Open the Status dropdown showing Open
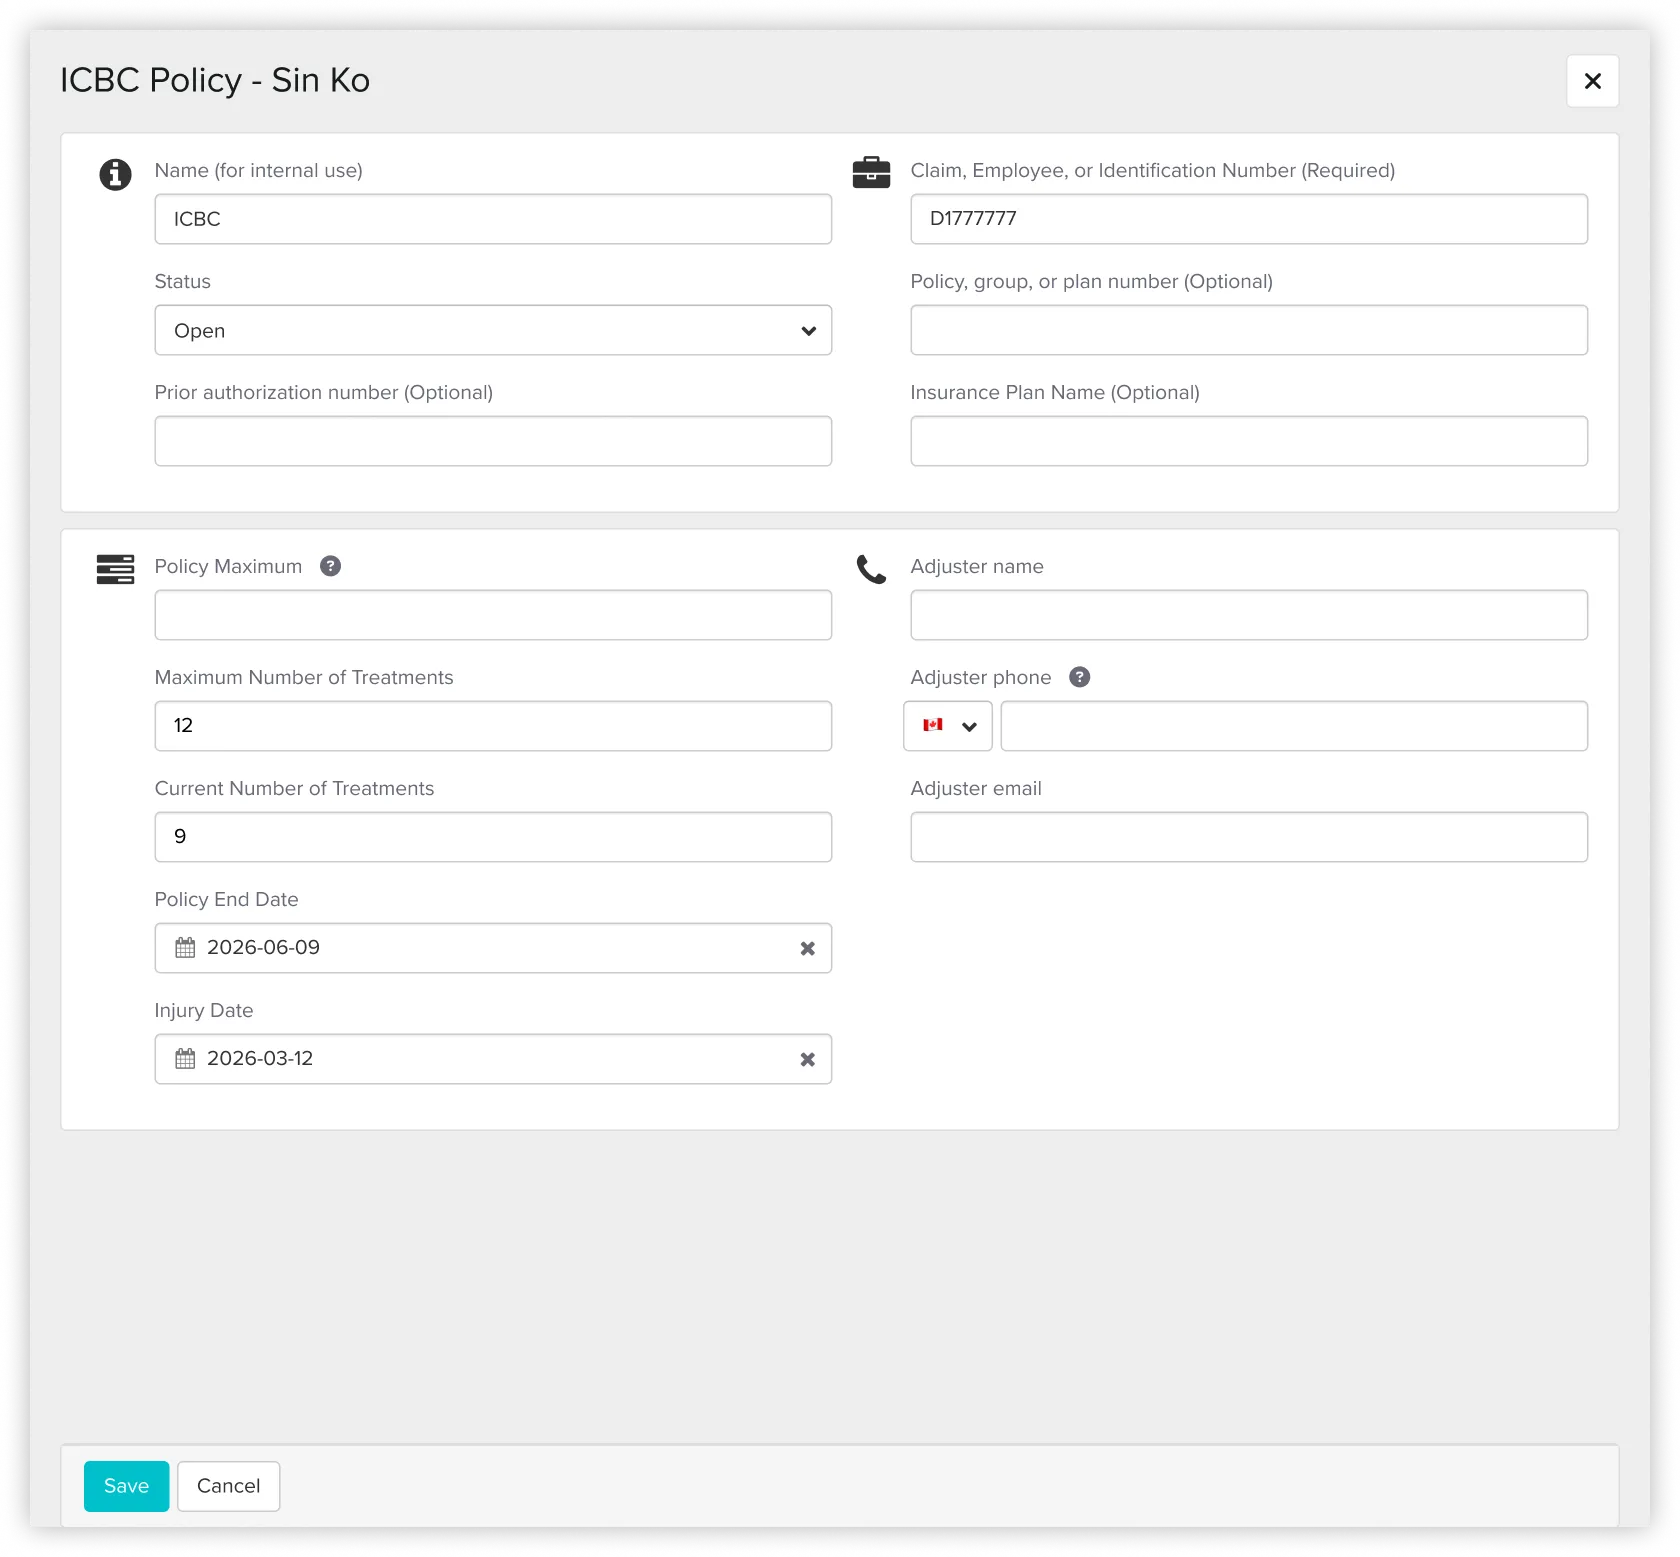 493,330
